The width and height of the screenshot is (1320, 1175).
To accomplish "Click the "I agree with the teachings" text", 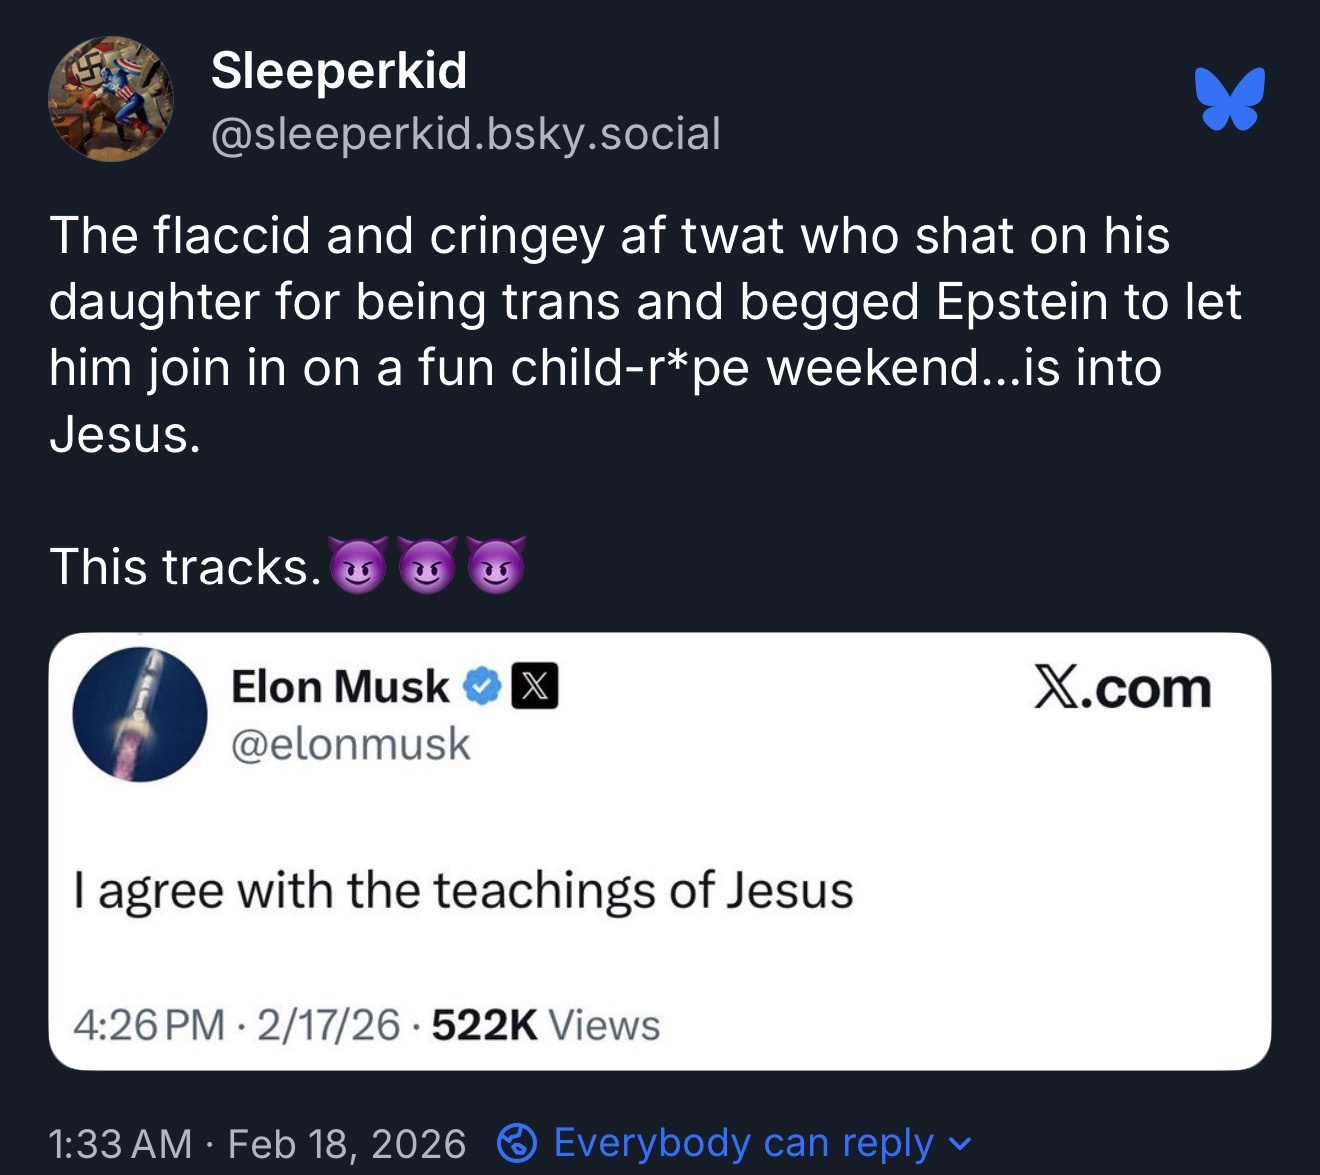I will coord(464,890).
